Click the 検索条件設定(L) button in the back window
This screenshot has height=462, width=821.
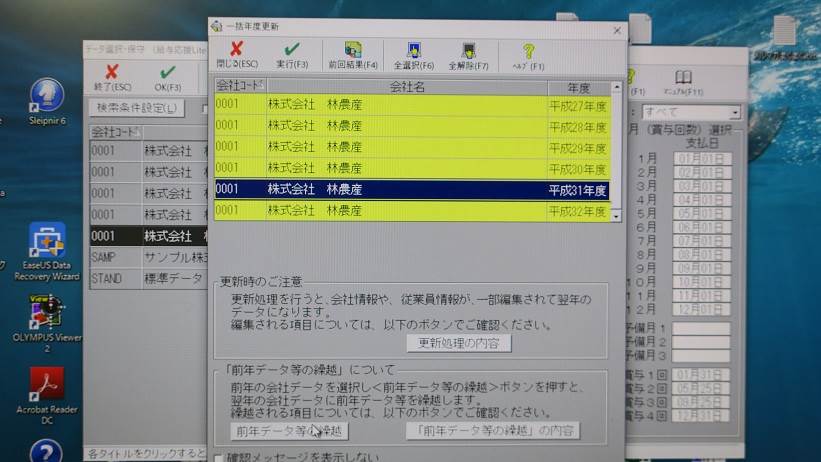click(x=137, y=107)
